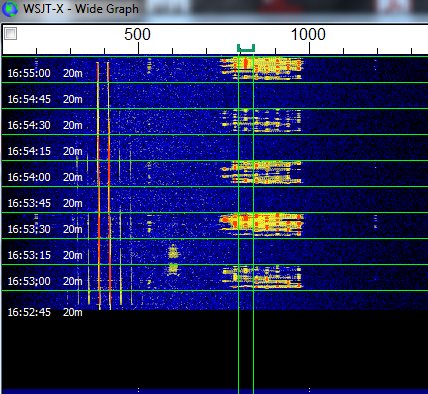Click the small yellow signal below 500 in top row

pos(149,65)
